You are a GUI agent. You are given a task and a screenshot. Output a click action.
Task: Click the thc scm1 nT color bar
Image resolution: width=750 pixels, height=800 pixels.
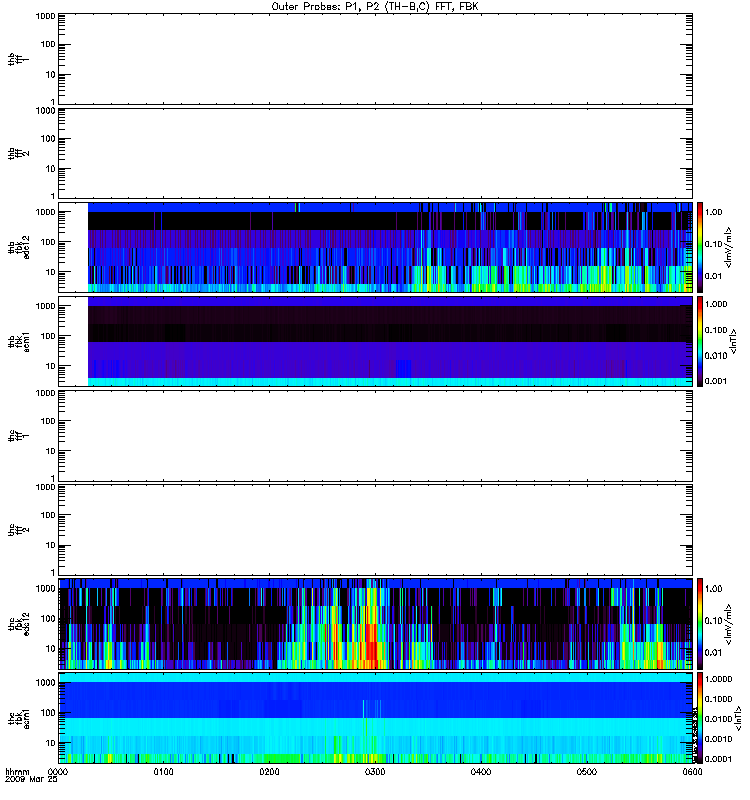(x=700, y=718)
